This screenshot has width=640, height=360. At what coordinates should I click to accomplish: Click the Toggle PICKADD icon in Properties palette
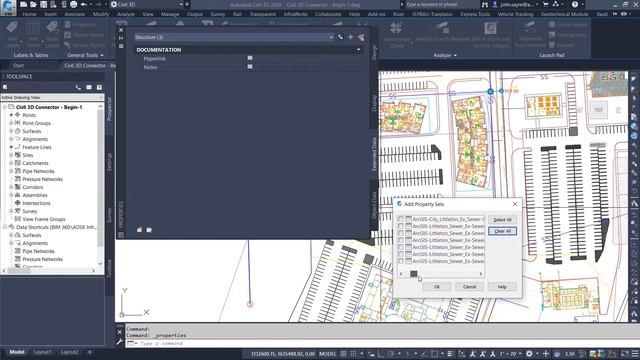point(340,37)
